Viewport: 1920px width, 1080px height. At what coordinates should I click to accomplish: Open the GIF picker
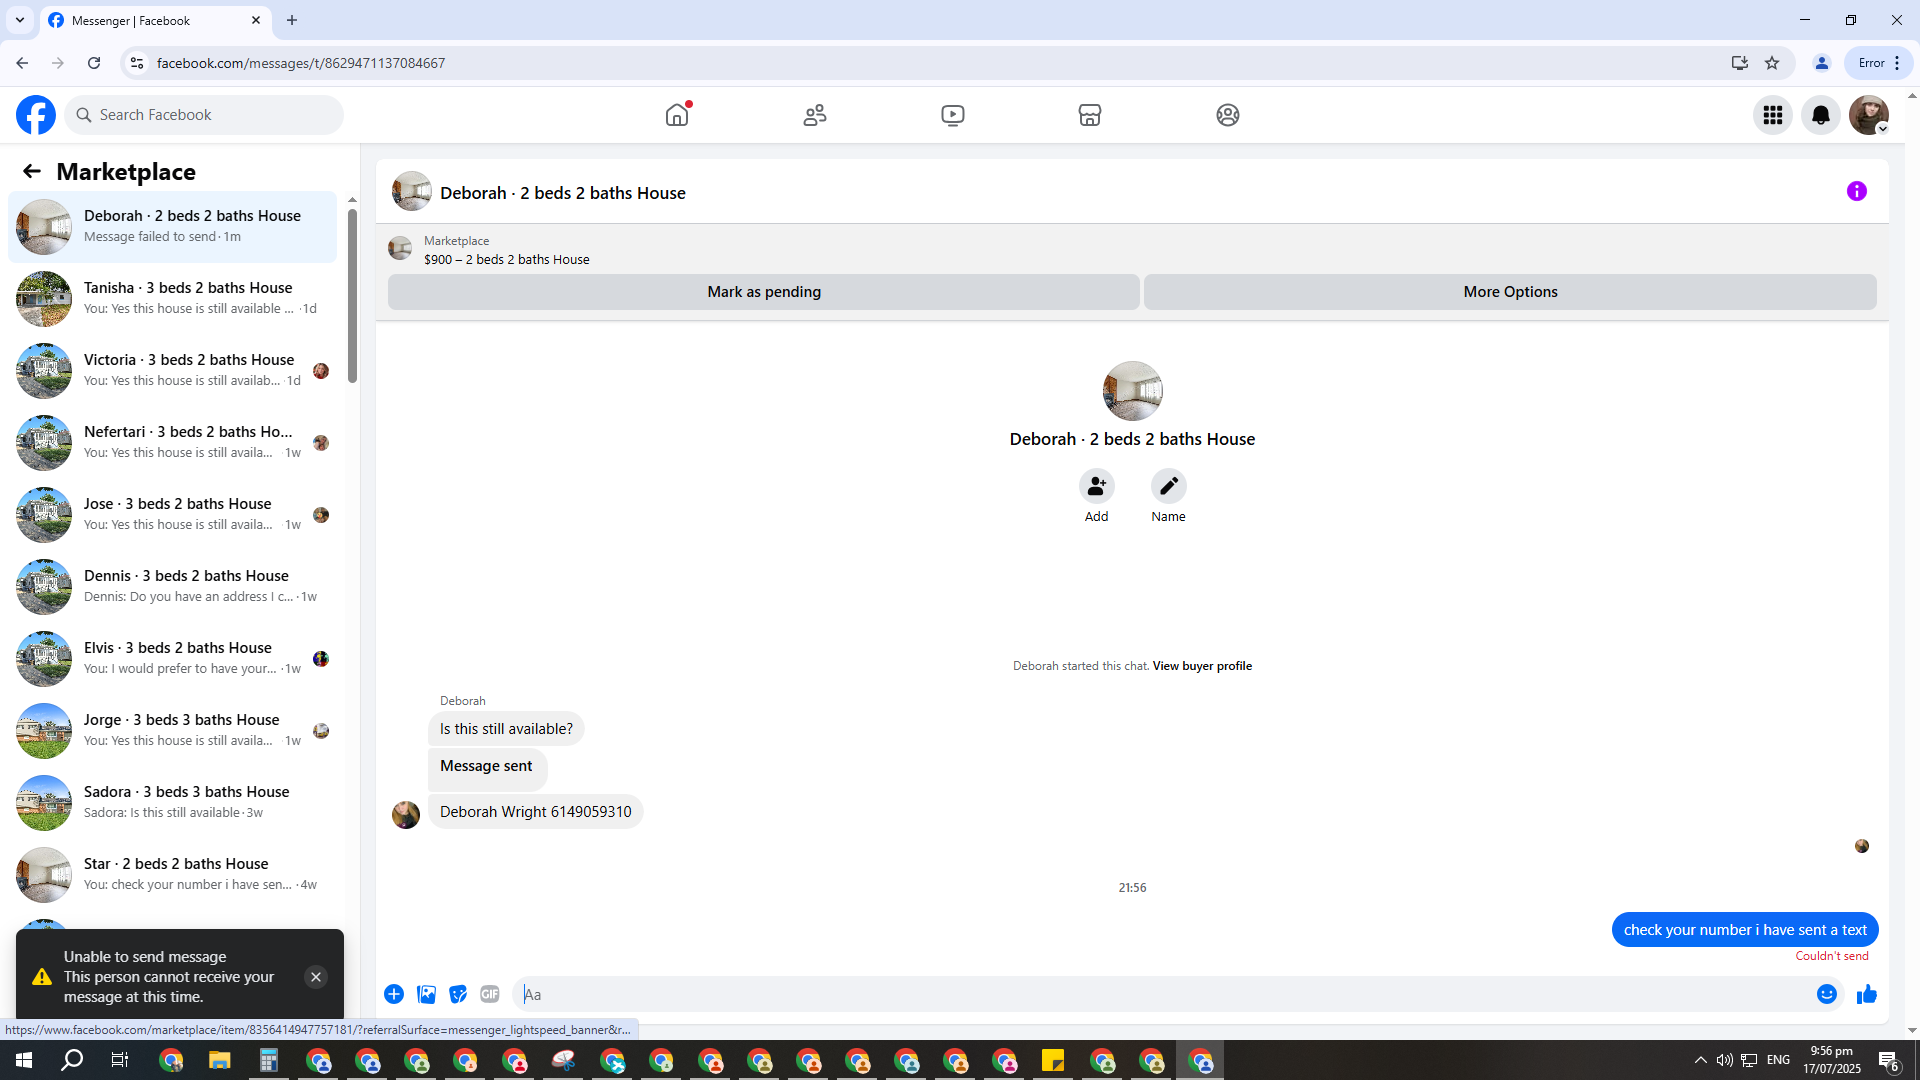pyautogui.click(x=490, y=994)
